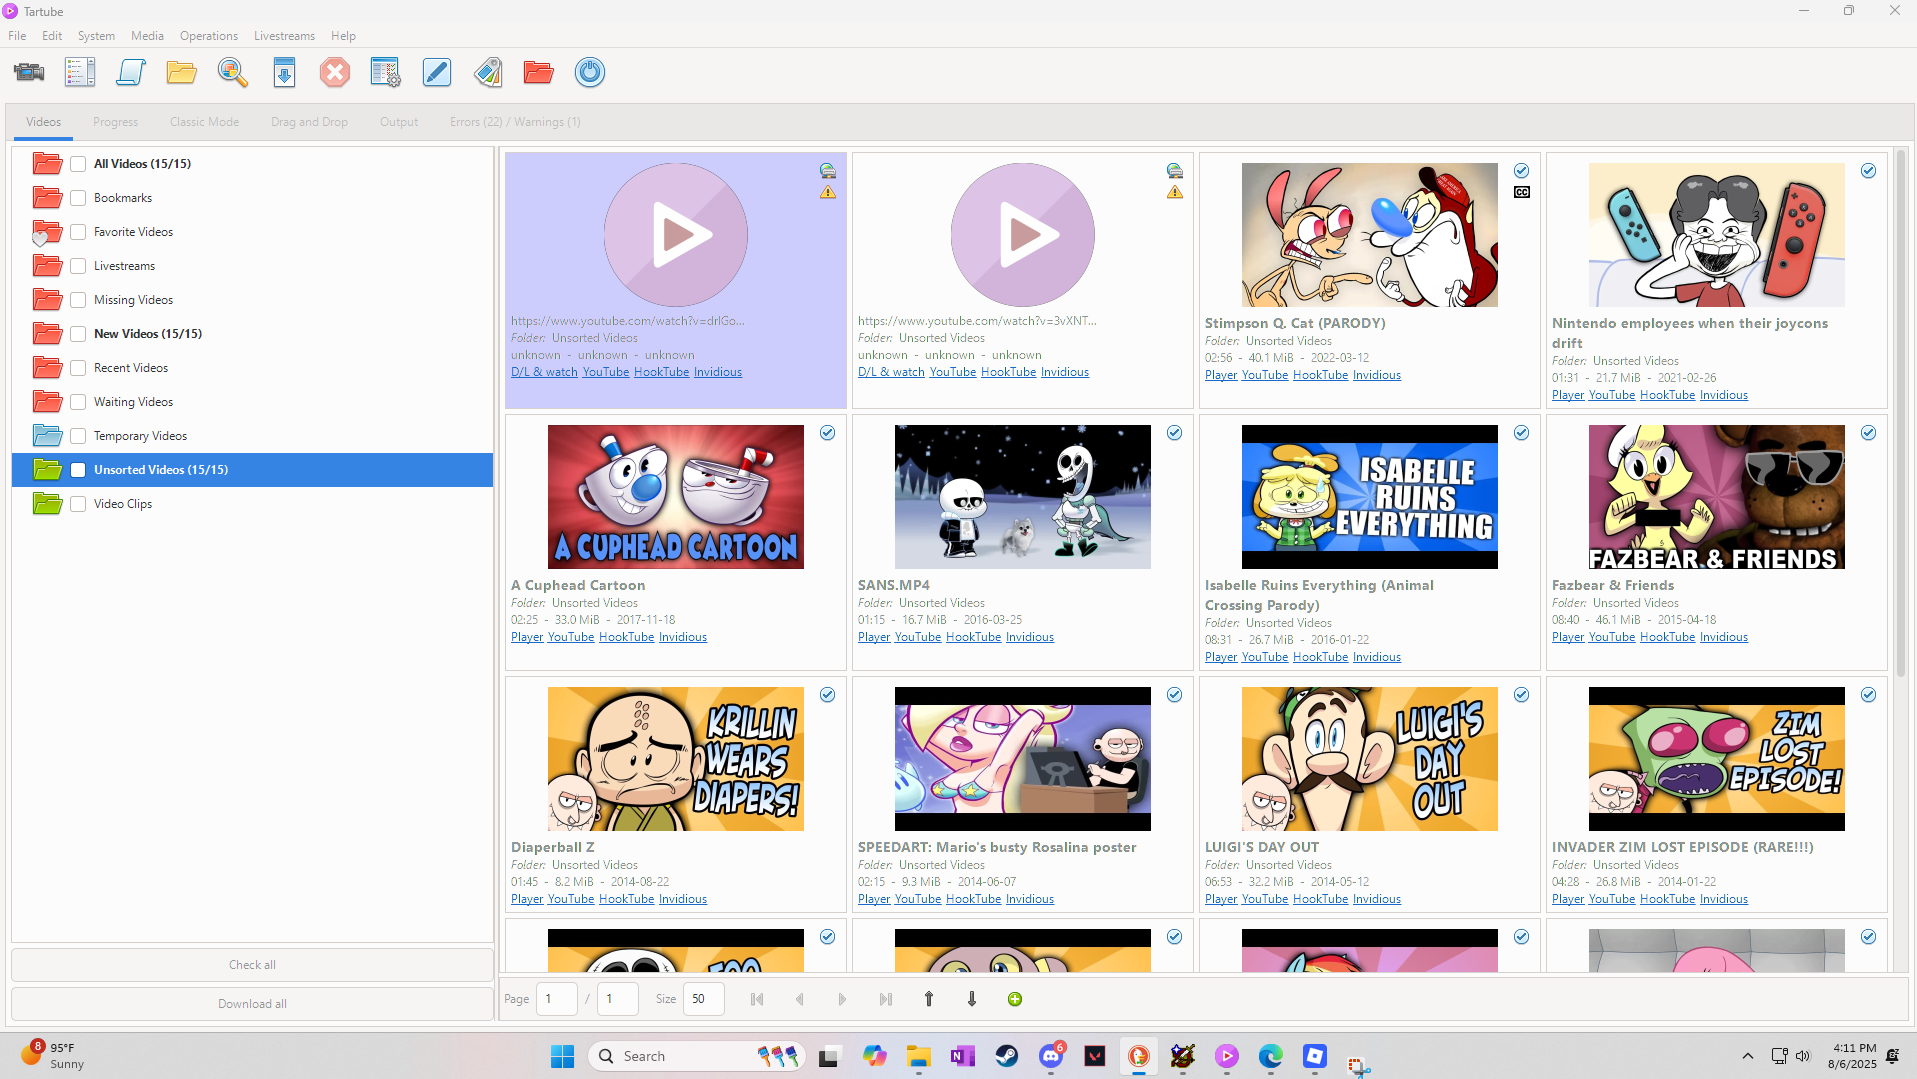The height and width of the screenshot is (1079, 1917).
Task: Click the Invader Zim Lost Episode thumbnail
Action: click(1716, 759)
